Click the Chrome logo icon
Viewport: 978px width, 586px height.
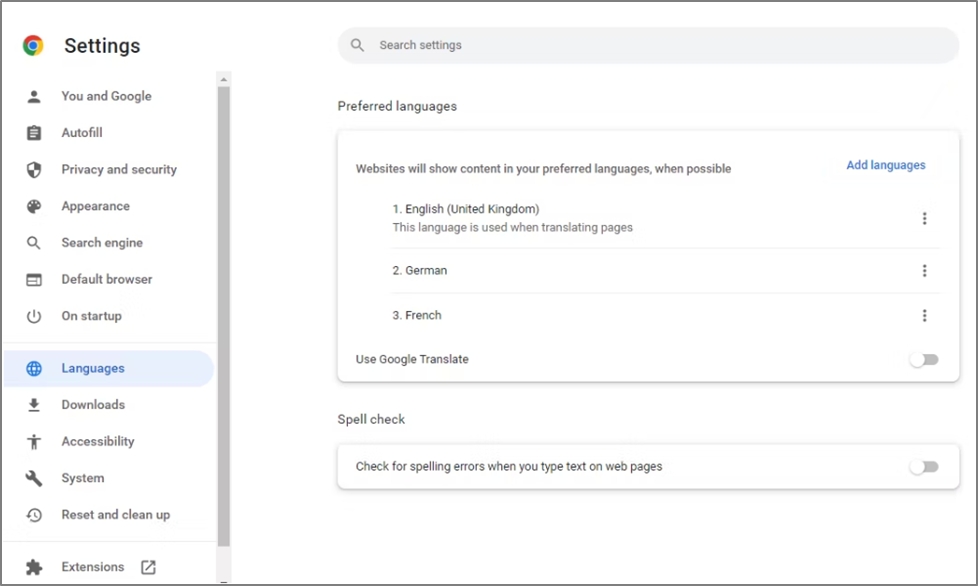coord(33,46)
